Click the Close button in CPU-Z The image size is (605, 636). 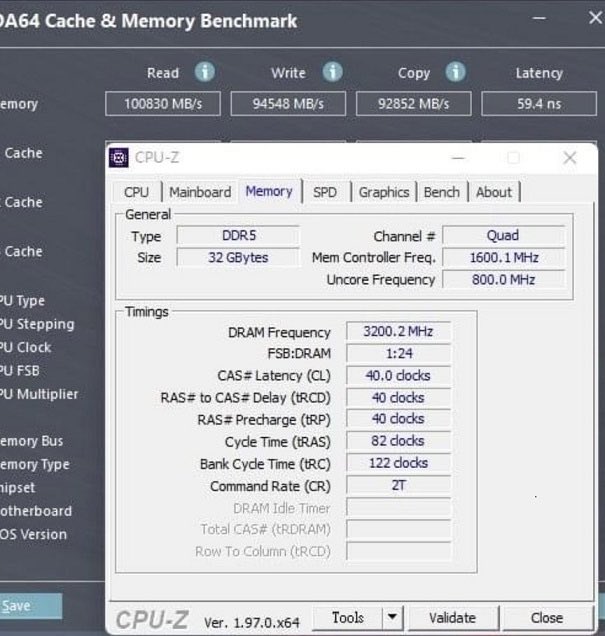tap(547, 618)
